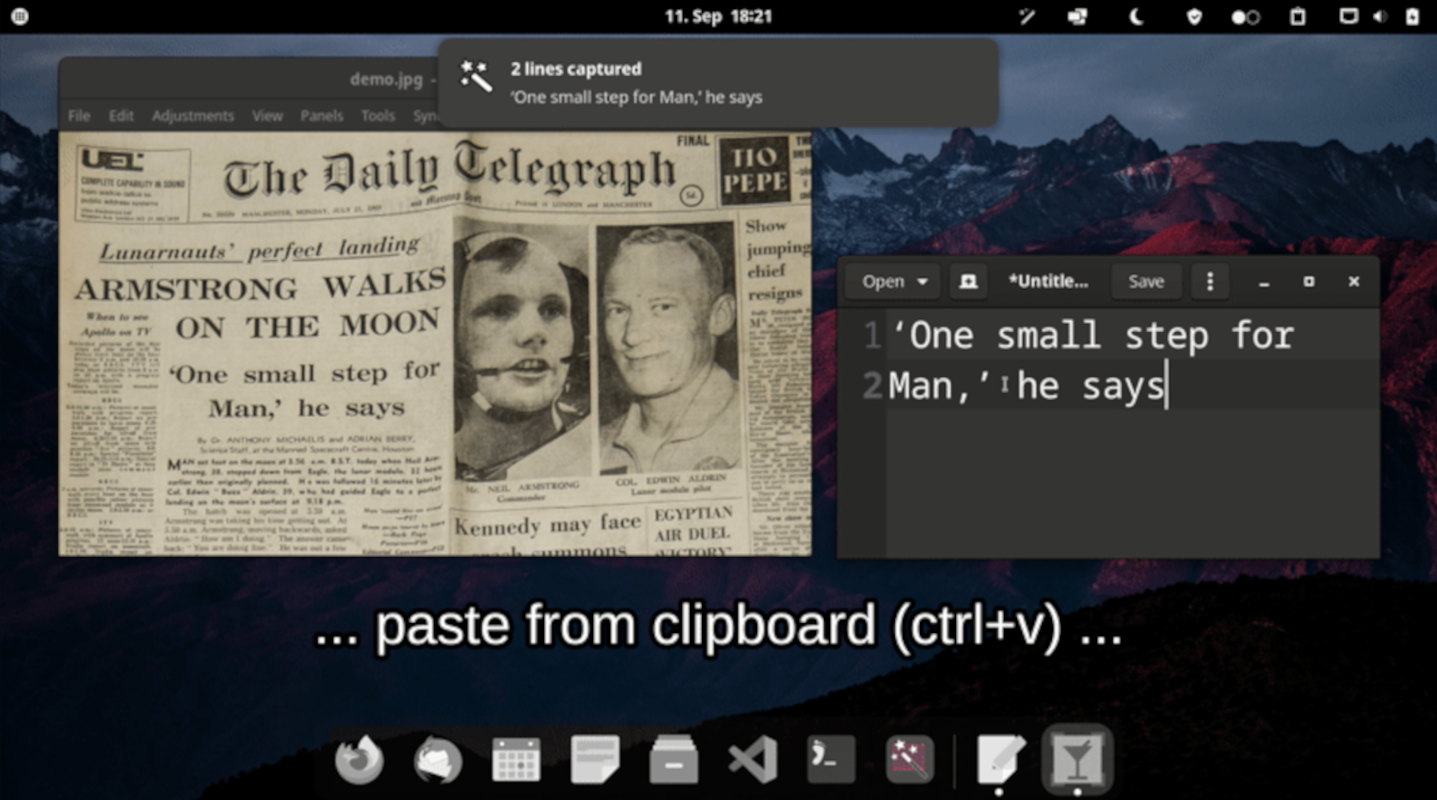Open the Panels menu in image viewer
Screen dimensions: 1437x800
pyautogui.click(x=322, y=116)
